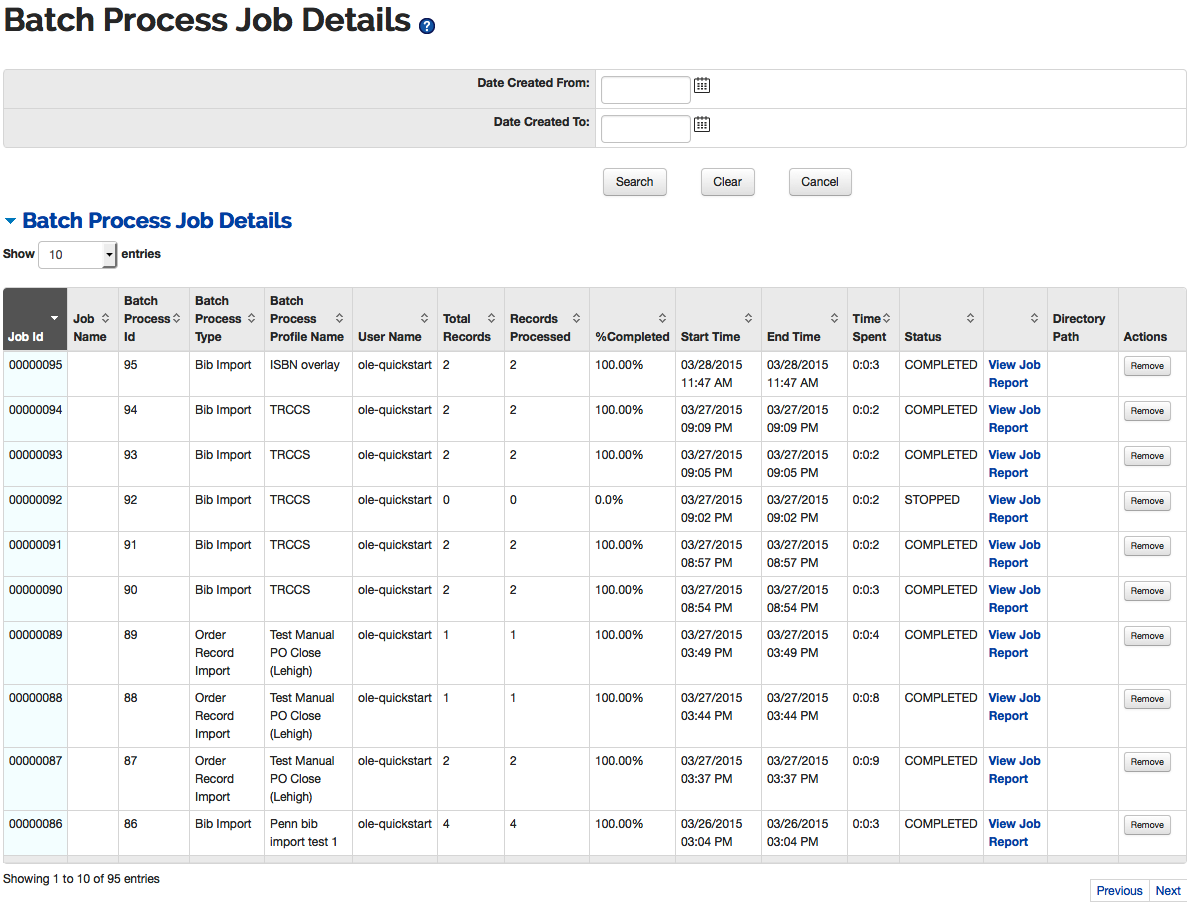Focus the Date Created From input field
1192x906 pixels.
[645, 90]
